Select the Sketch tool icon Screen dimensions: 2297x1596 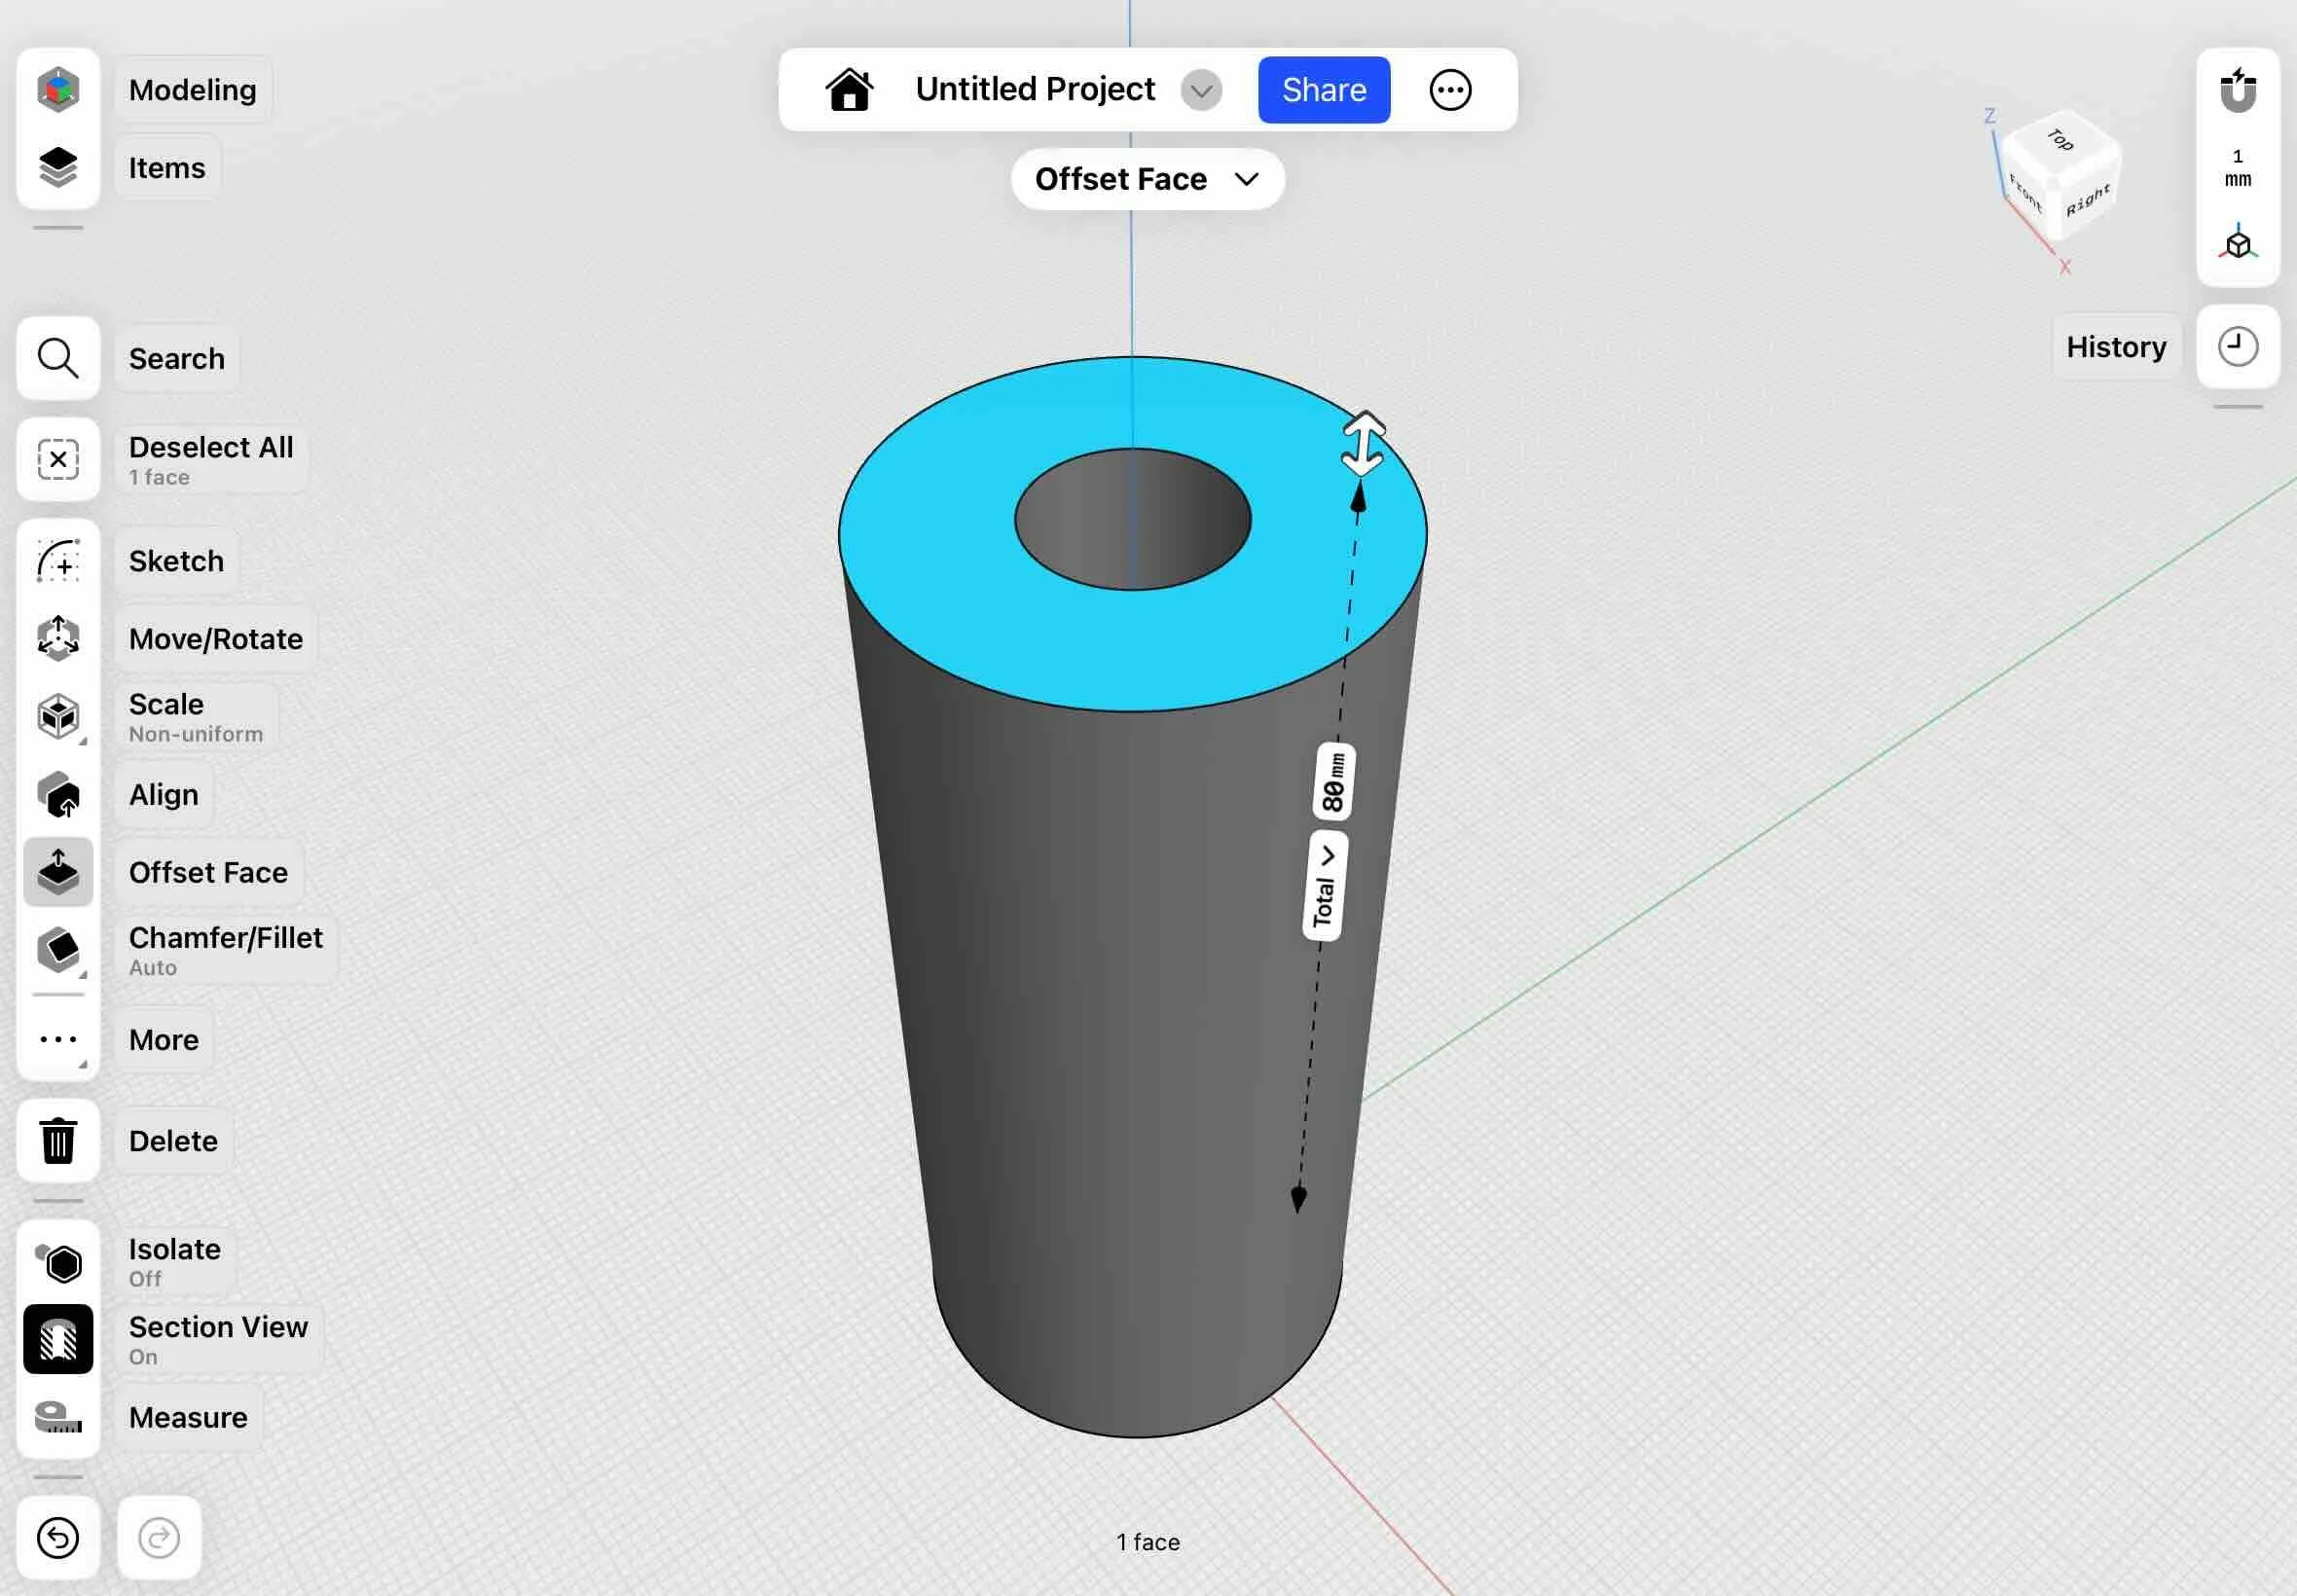[x=58, y=561]
